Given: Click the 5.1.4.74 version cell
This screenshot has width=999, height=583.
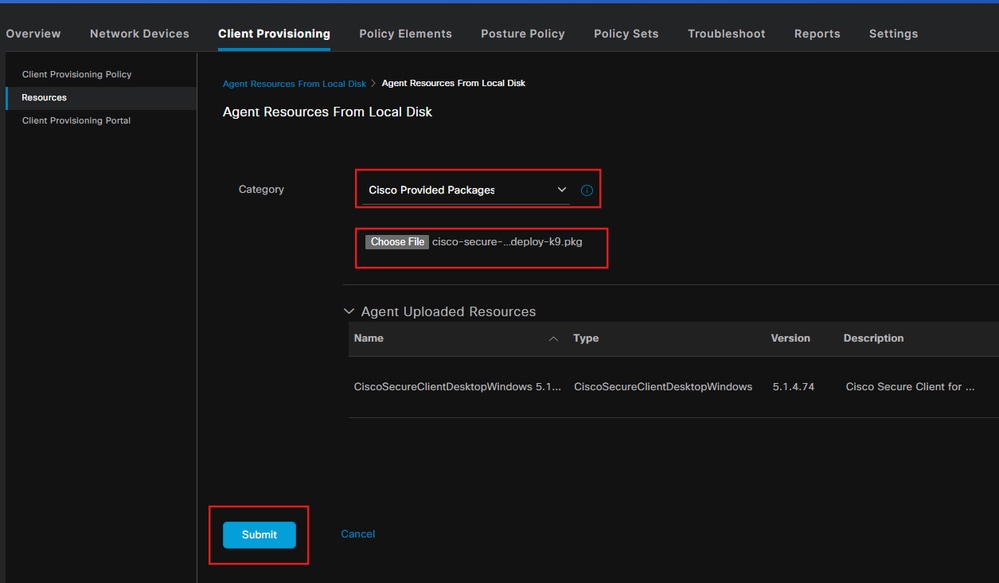Looking at the screenshot, I should click(x=793, y=387).
